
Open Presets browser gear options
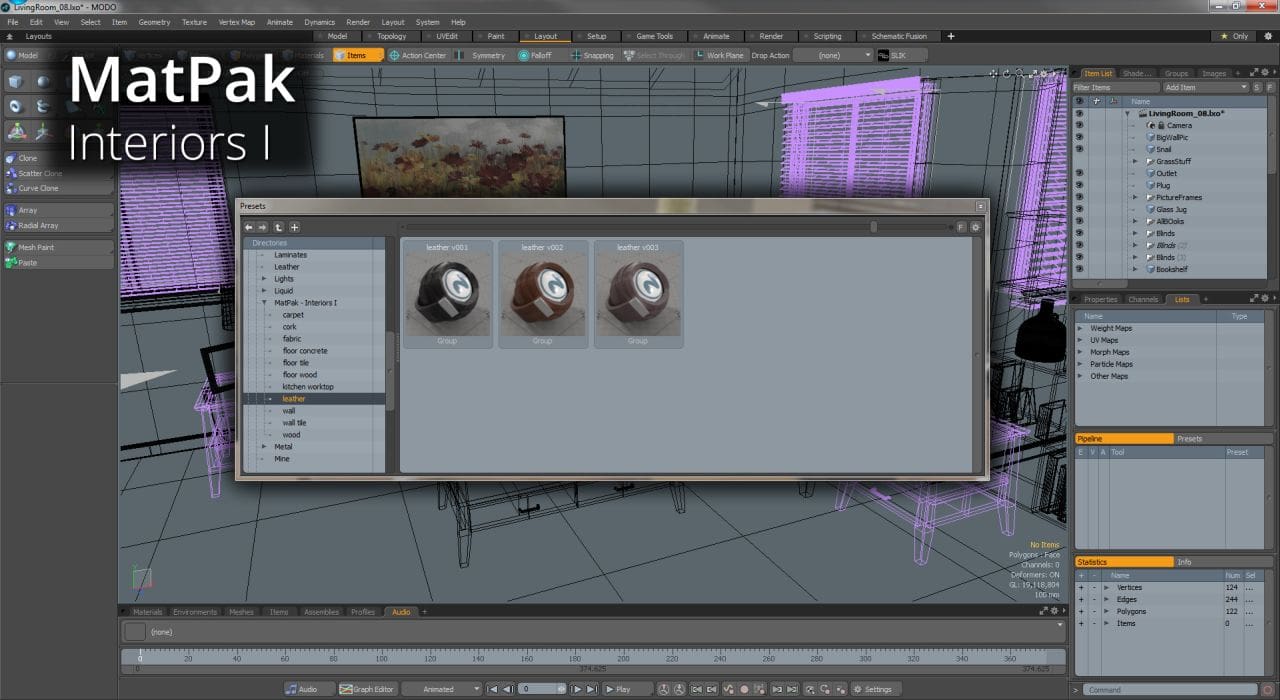[976, 227]
